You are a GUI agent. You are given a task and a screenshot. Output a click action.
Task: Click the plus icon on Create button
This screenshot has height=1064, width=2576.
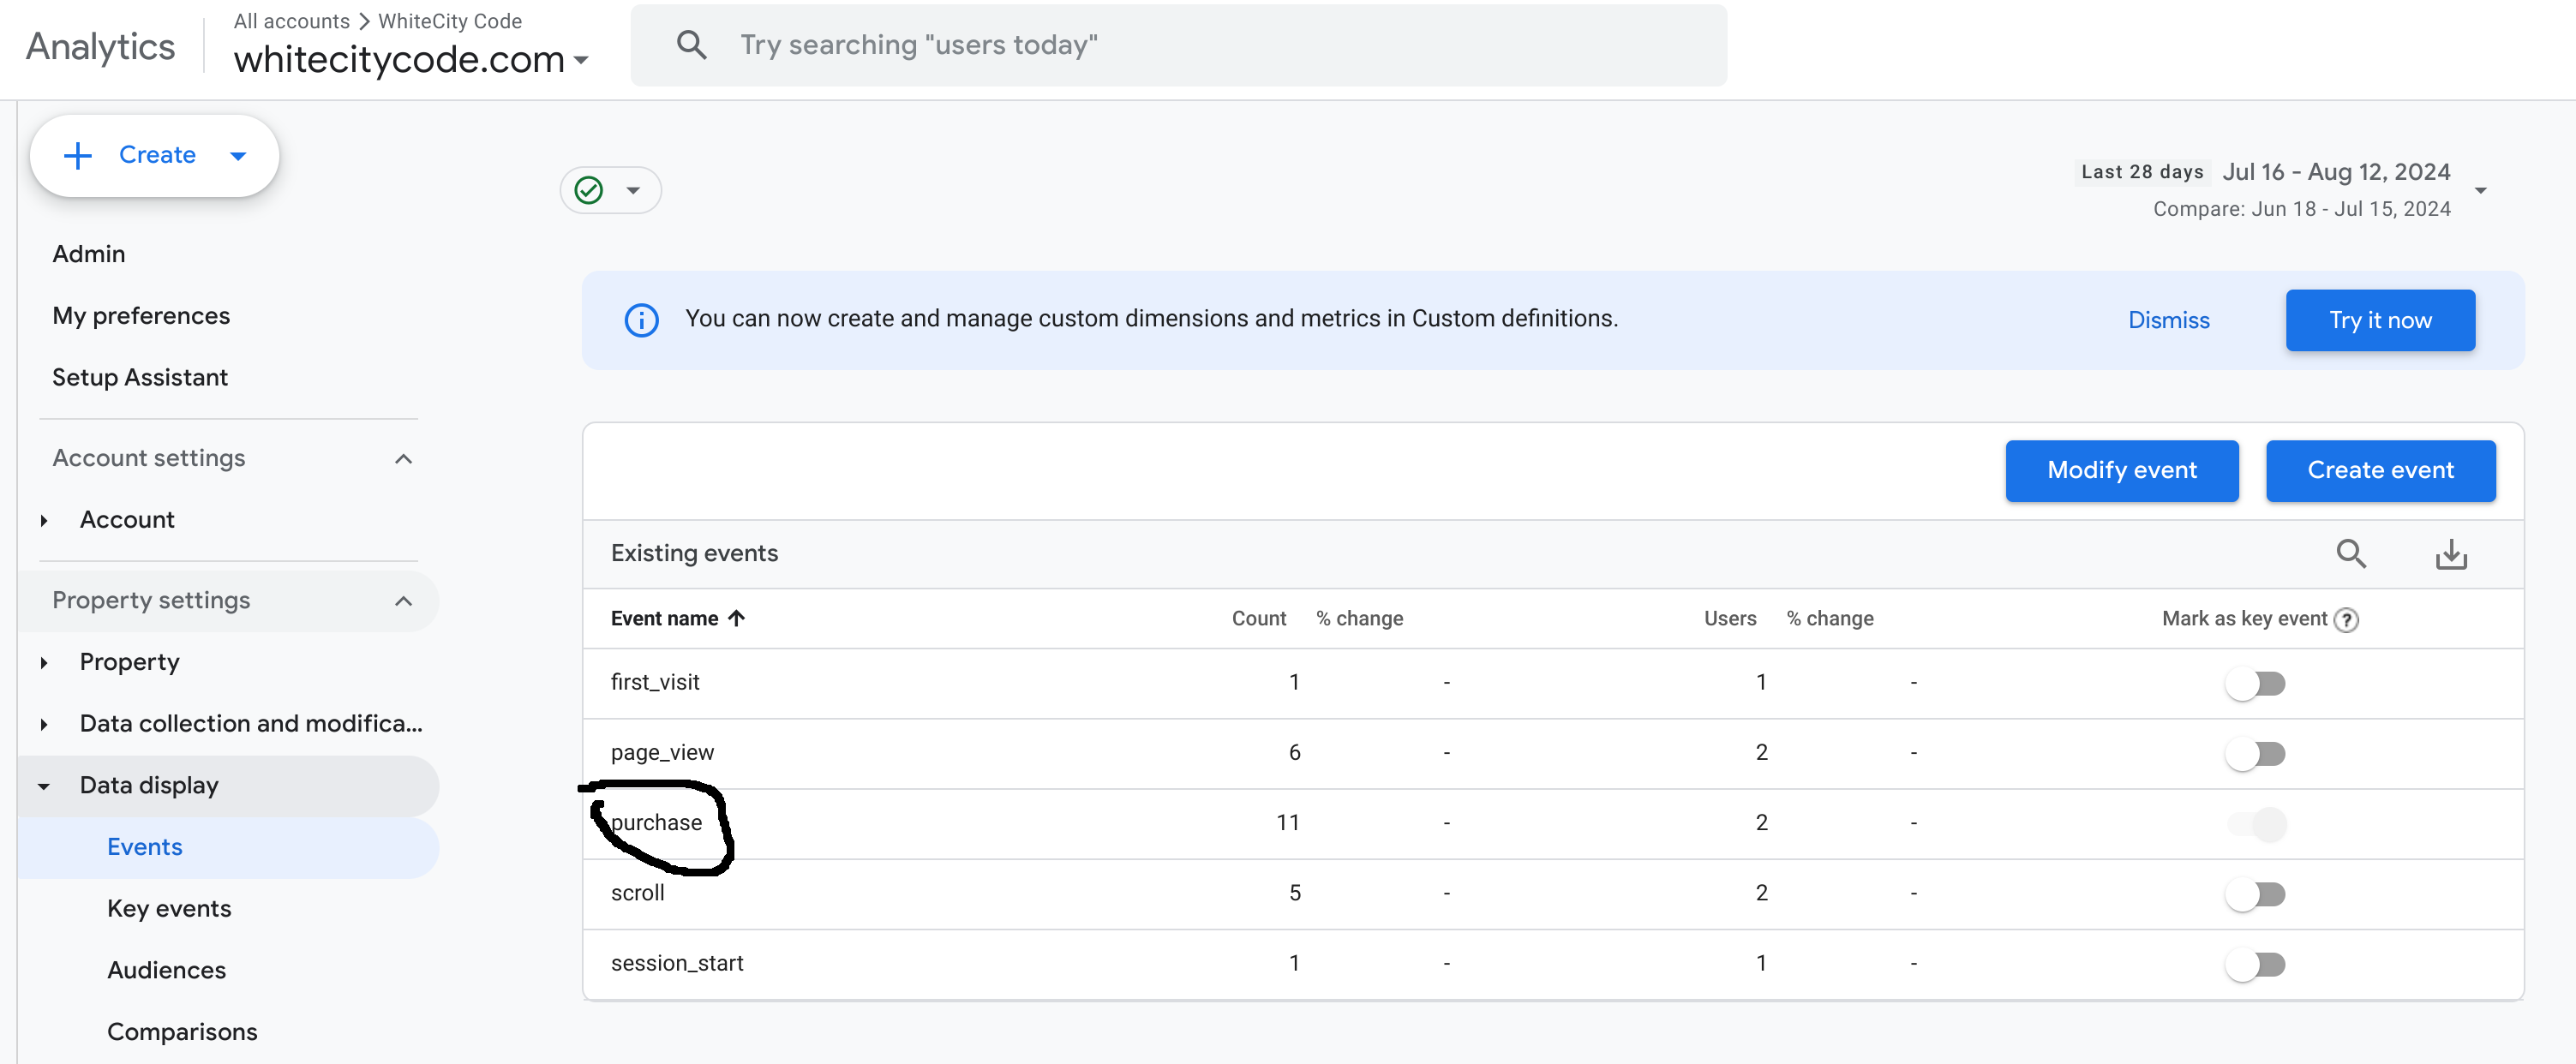tap(77, 155)
